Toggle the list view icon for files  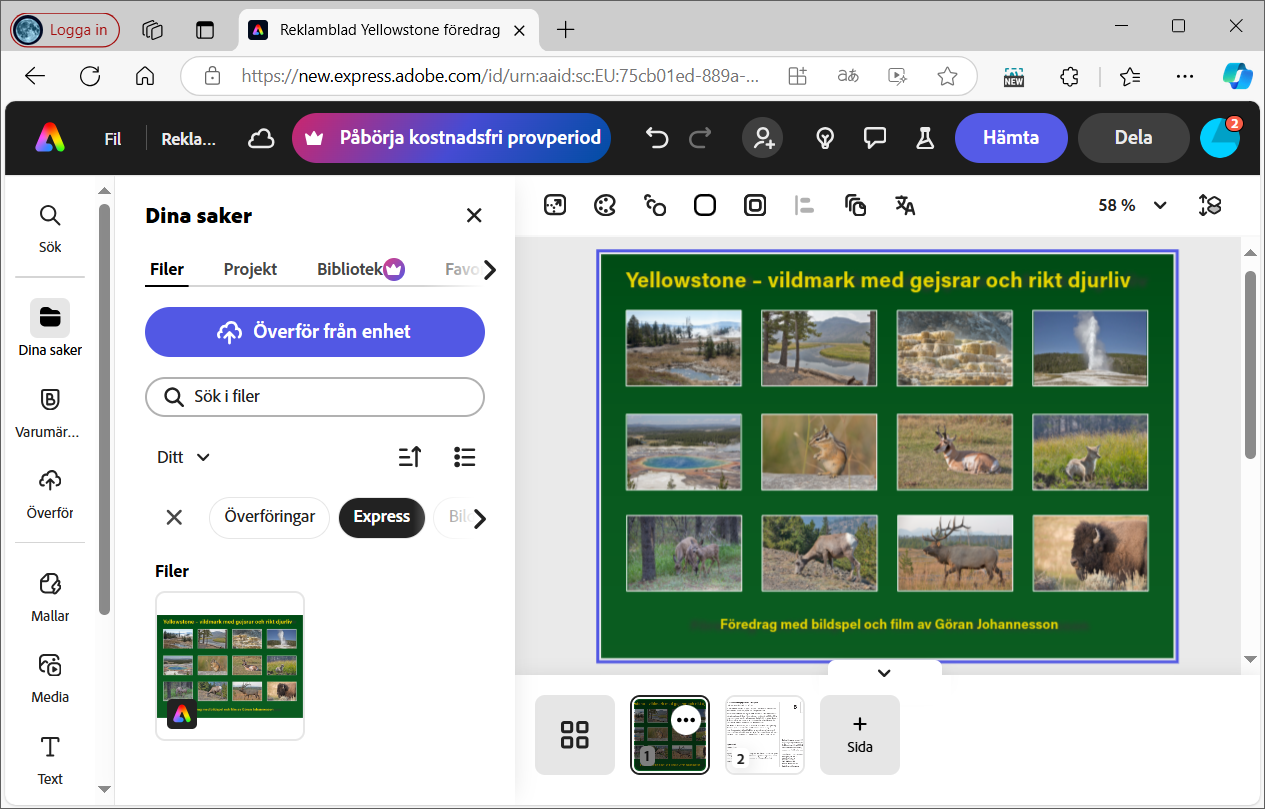coord(464,457)
